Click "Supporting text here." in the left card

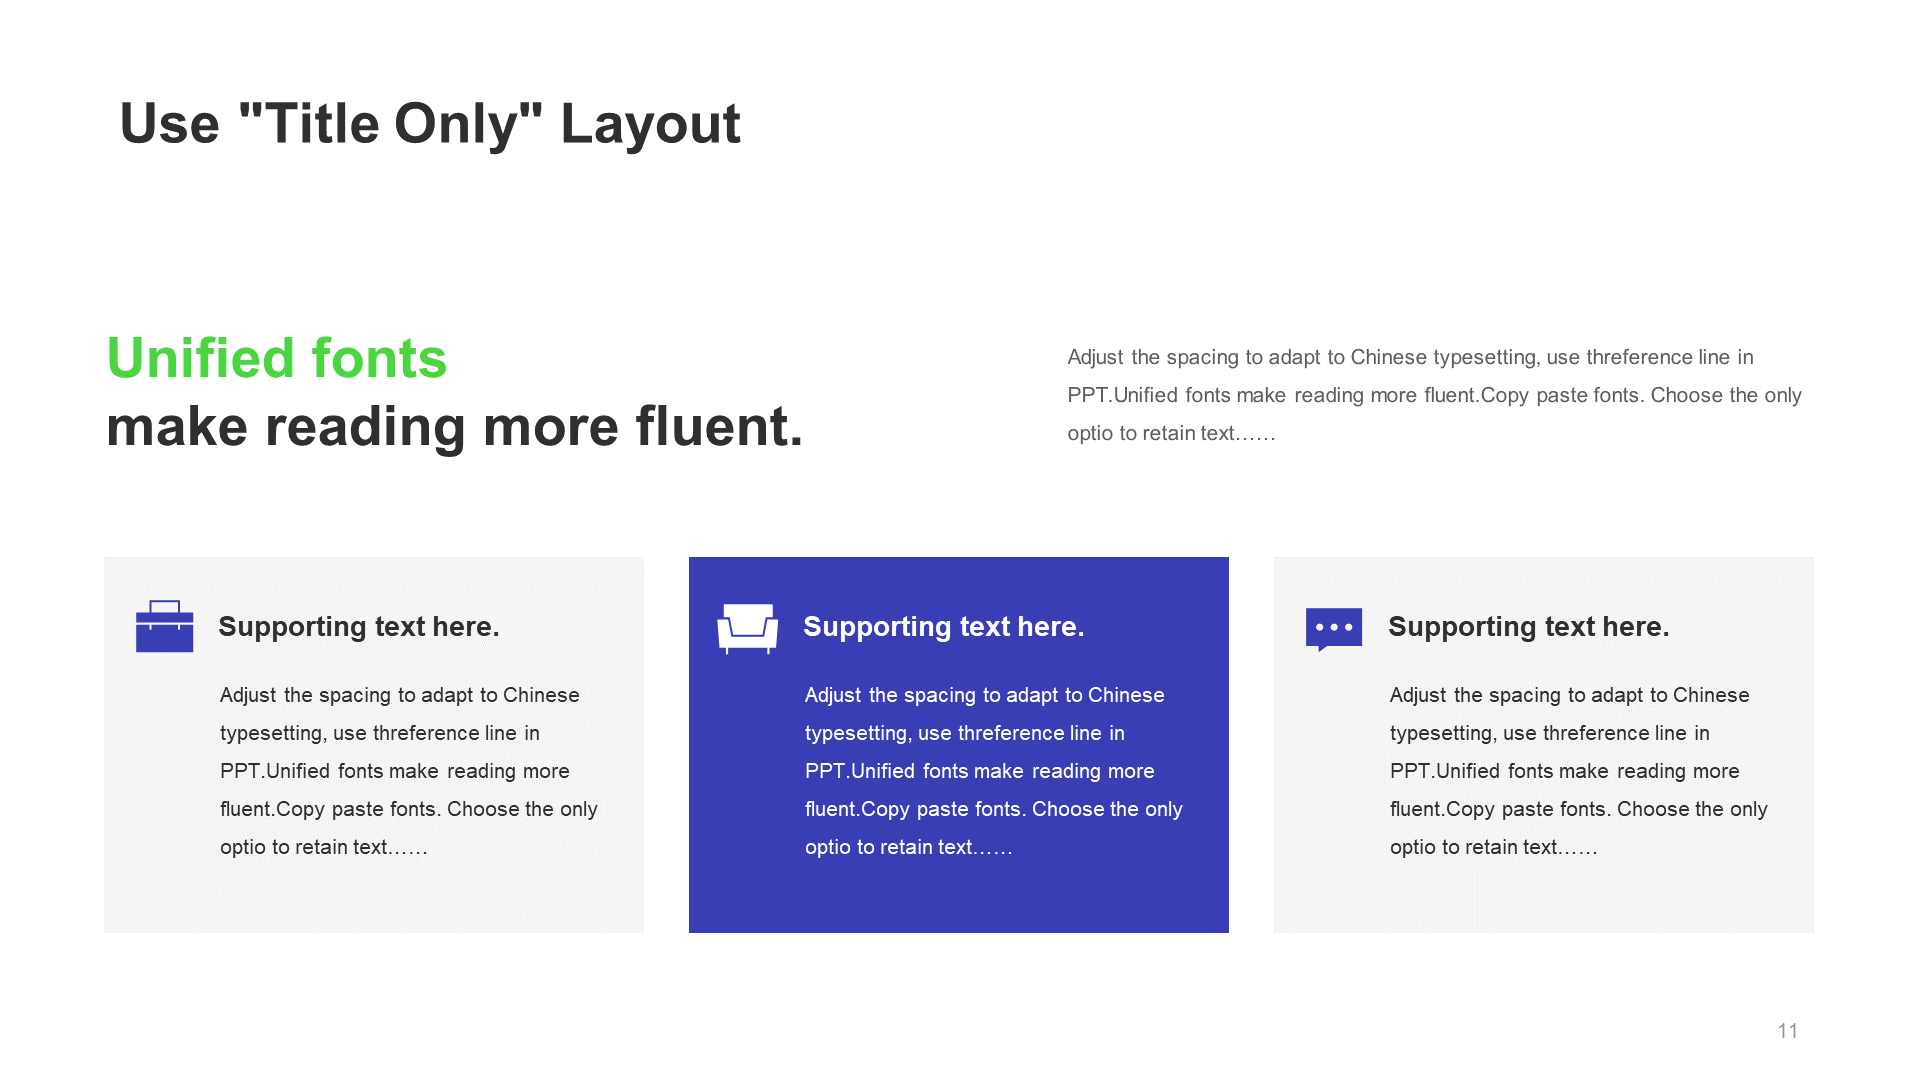[359, 627]
